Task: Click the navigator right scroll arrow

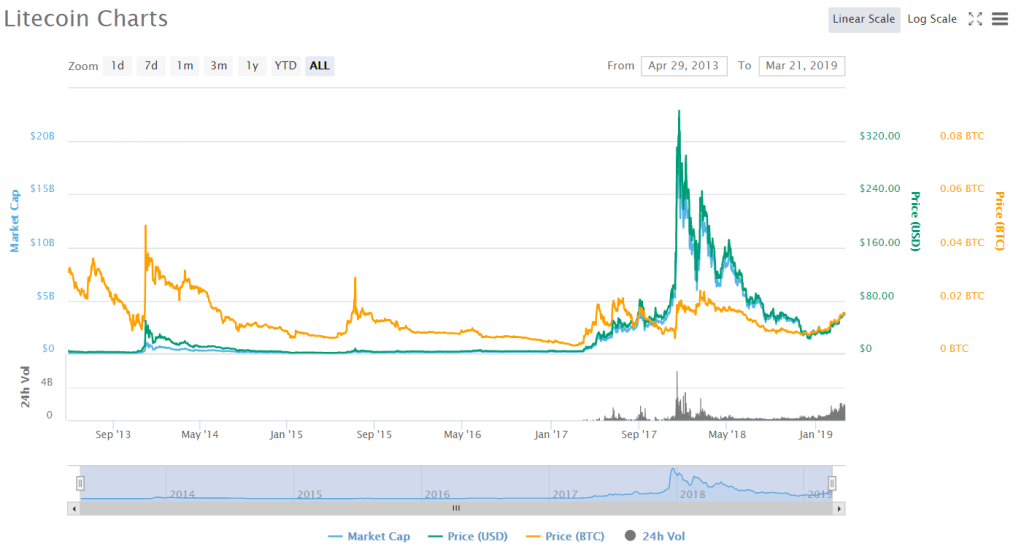Action: pyautogui.click(x=839, y=508)
